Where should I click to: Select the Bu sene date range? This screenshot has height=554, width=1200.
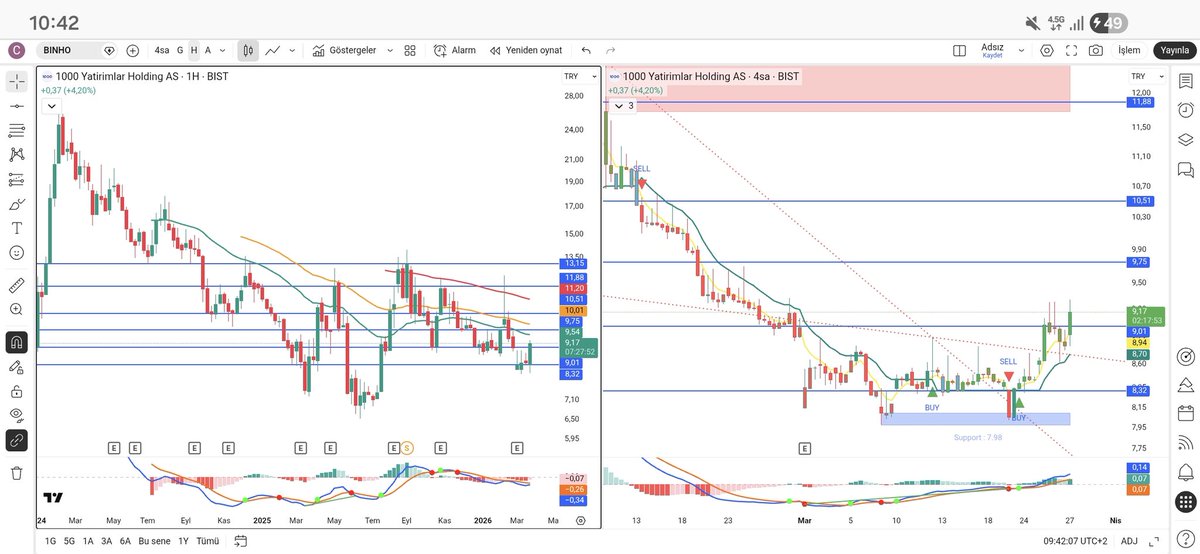(155, 541)
